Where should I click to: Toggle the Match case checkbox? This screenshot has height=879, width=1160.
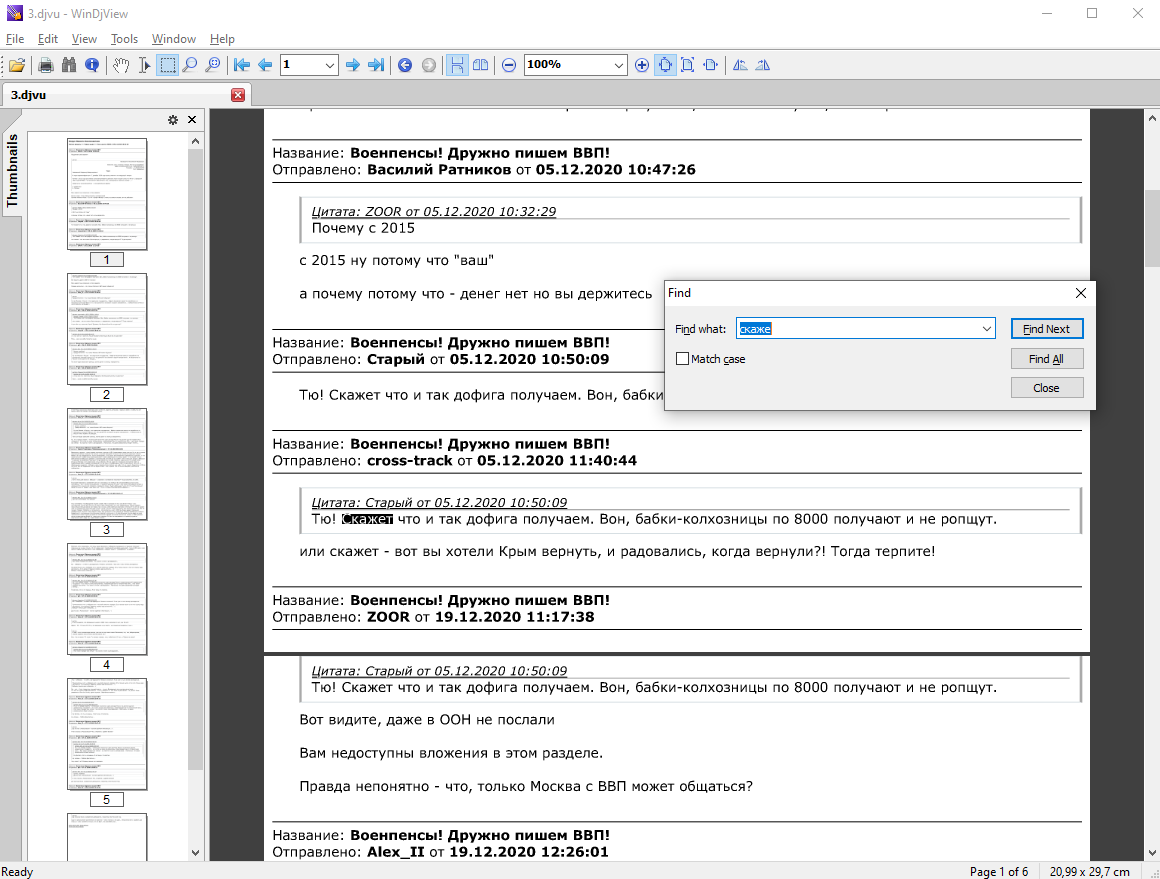coord(682,359)
